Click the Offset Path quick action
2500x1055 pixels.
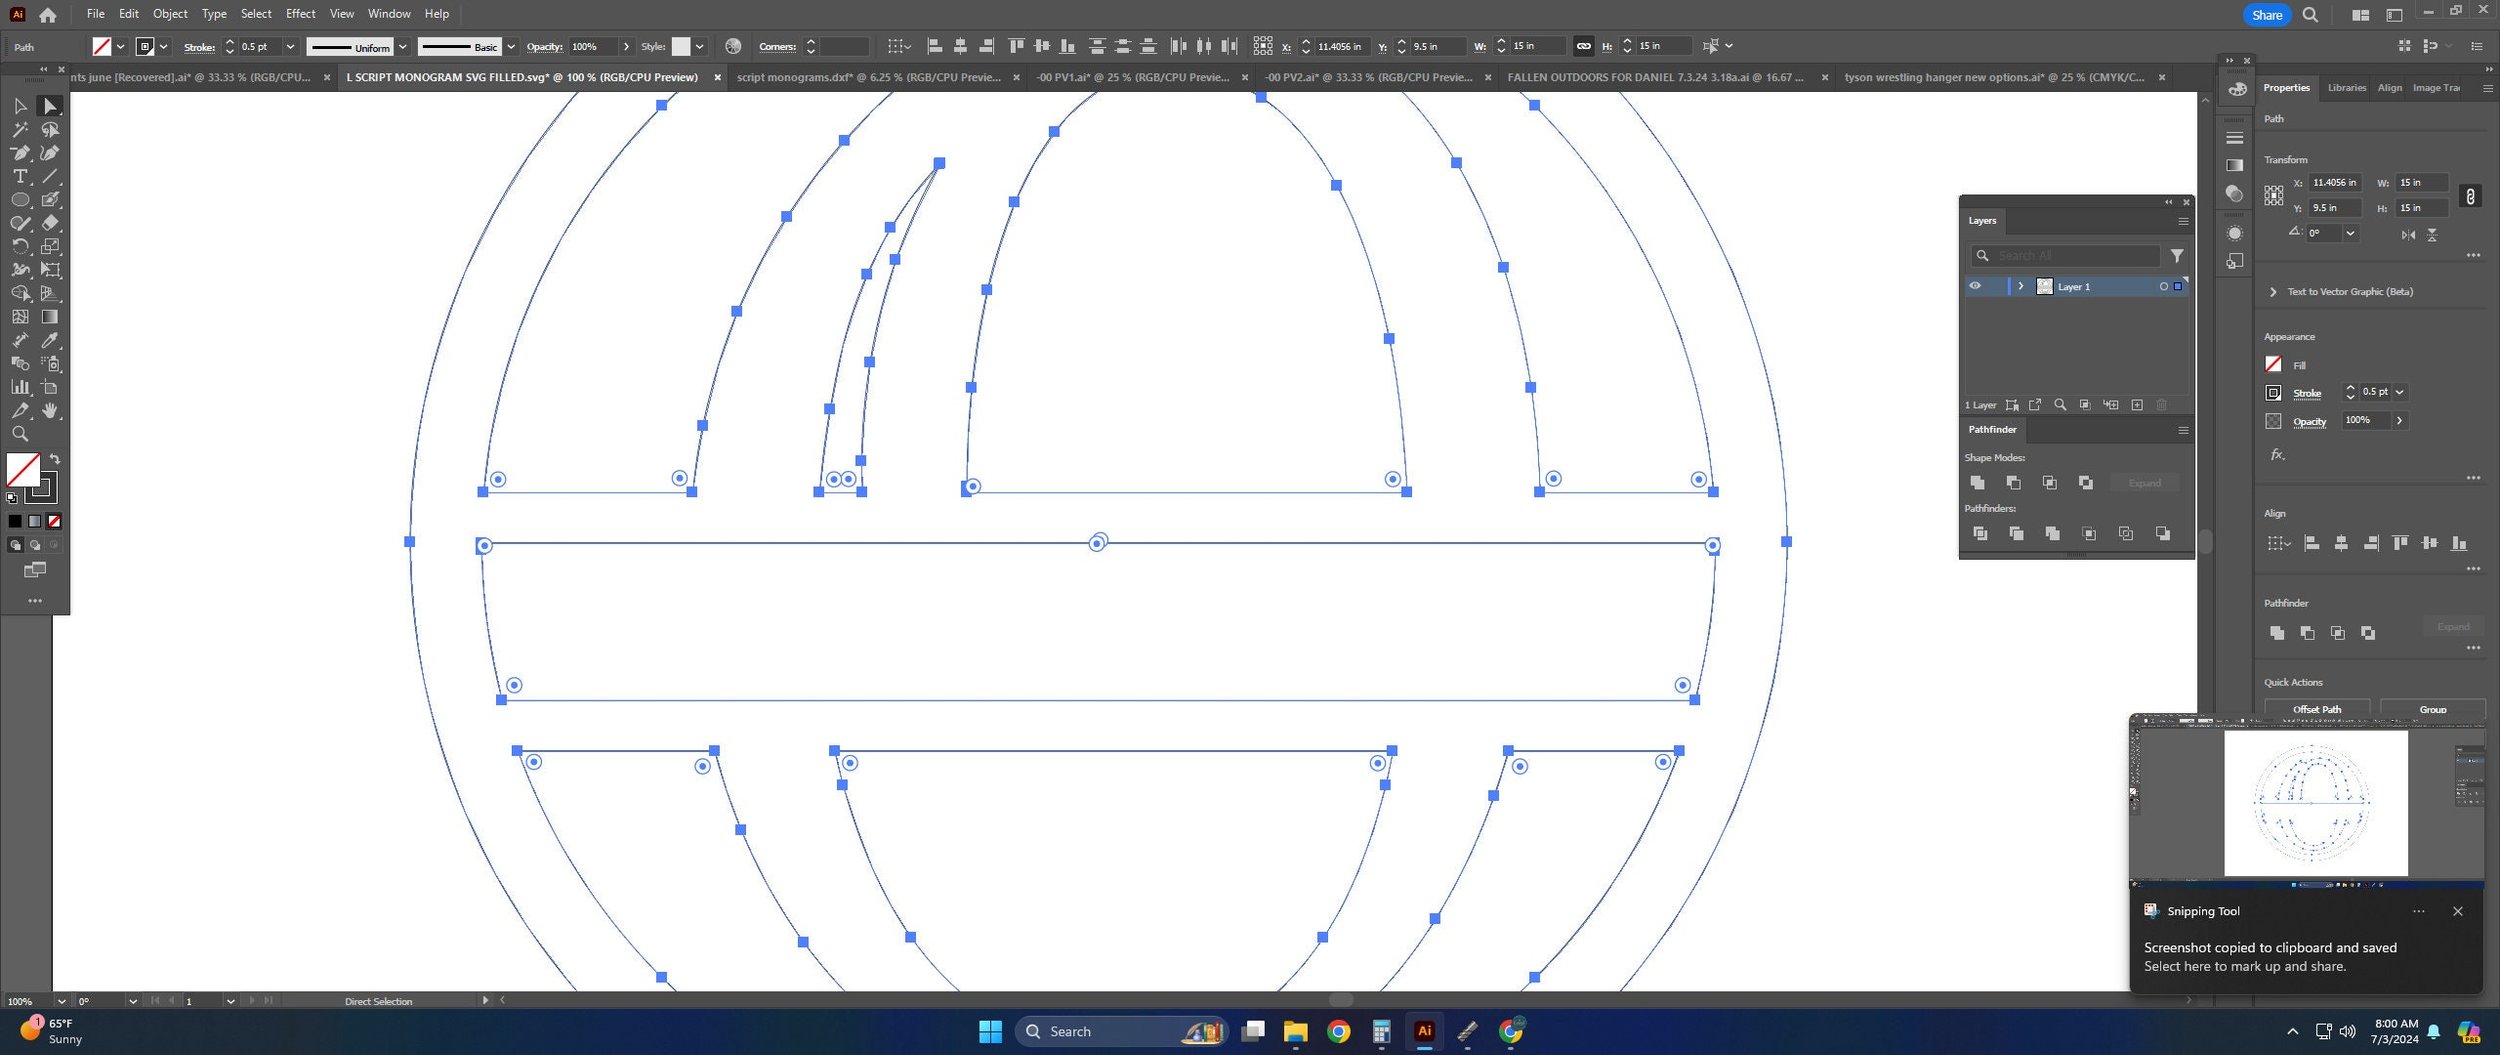[2316, 709]
